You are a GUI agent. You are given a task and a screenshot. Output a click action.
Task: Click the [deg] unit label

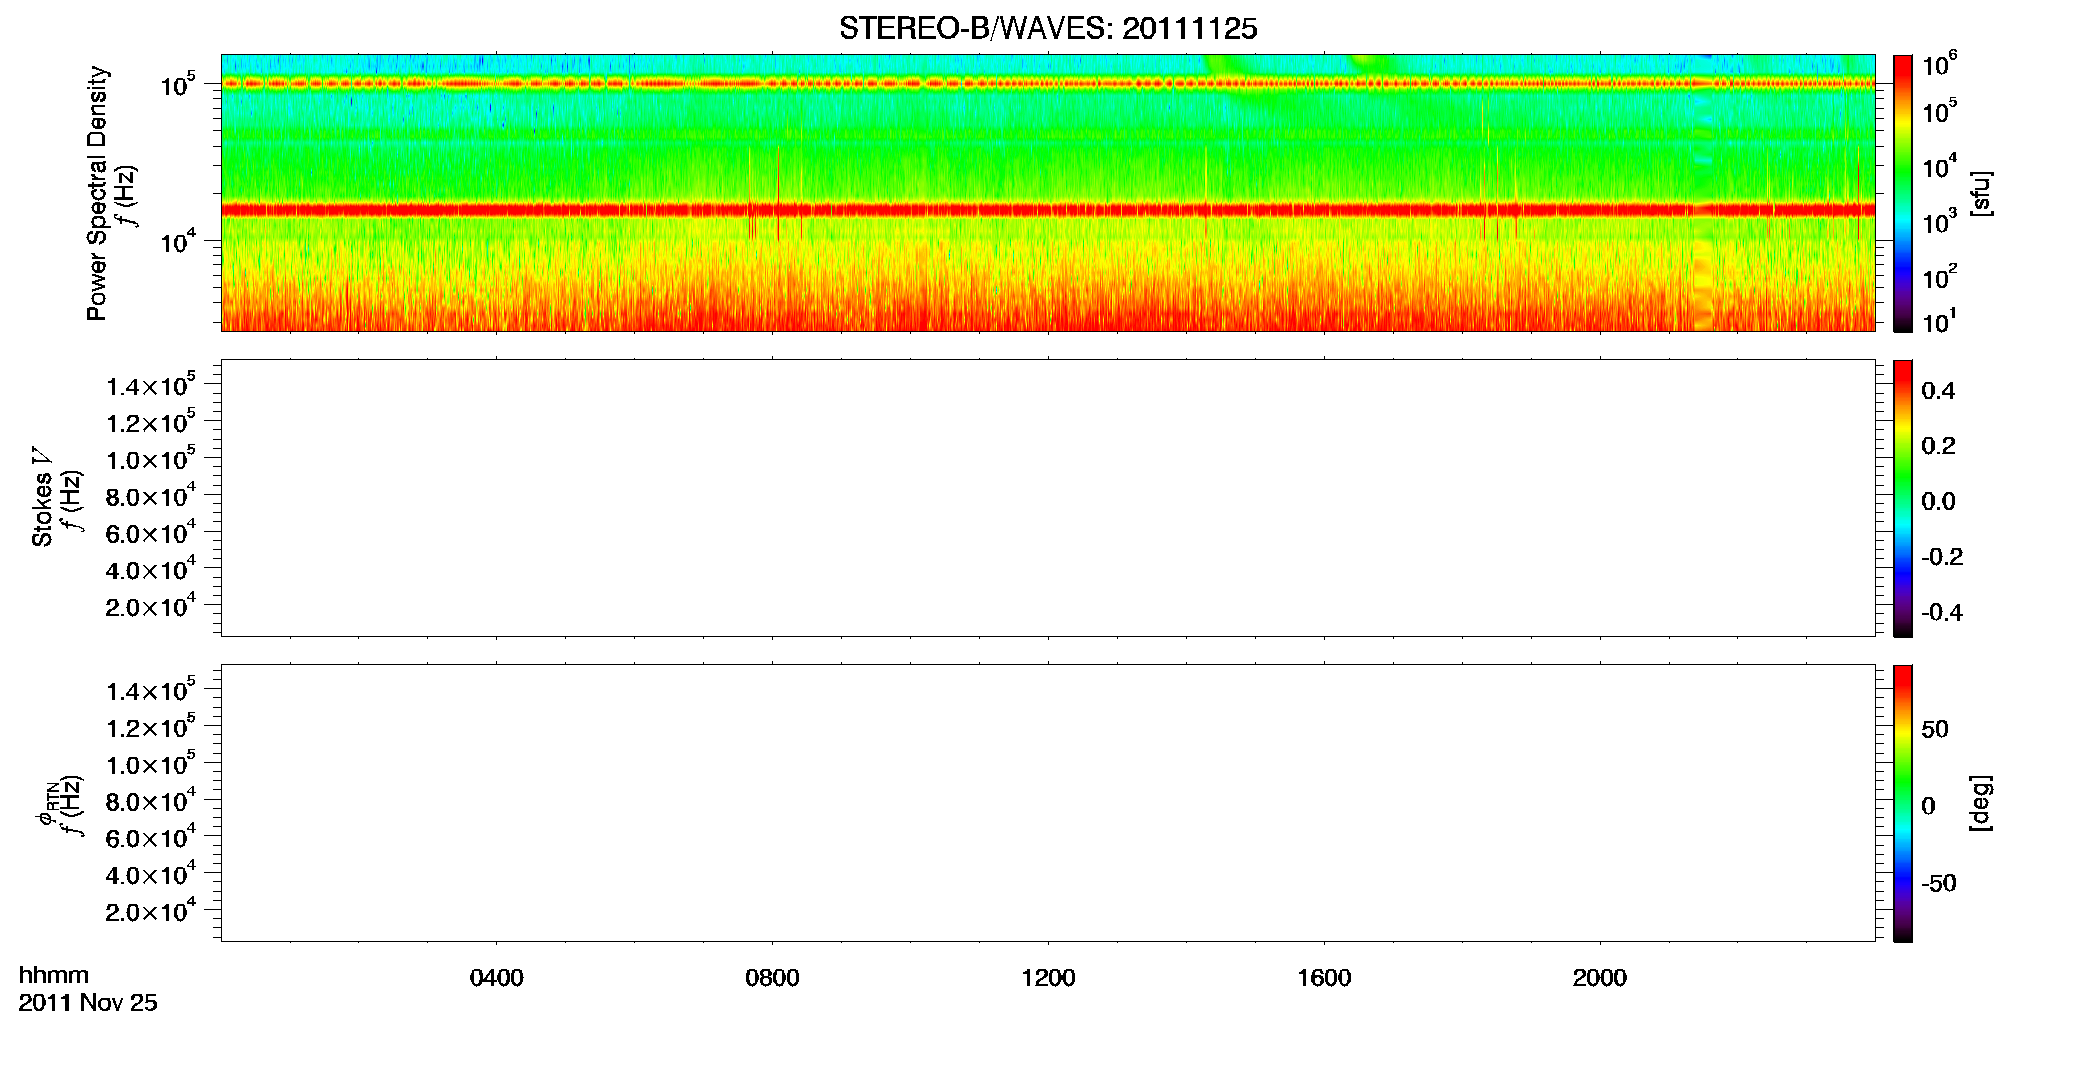tap(1981, 803)
